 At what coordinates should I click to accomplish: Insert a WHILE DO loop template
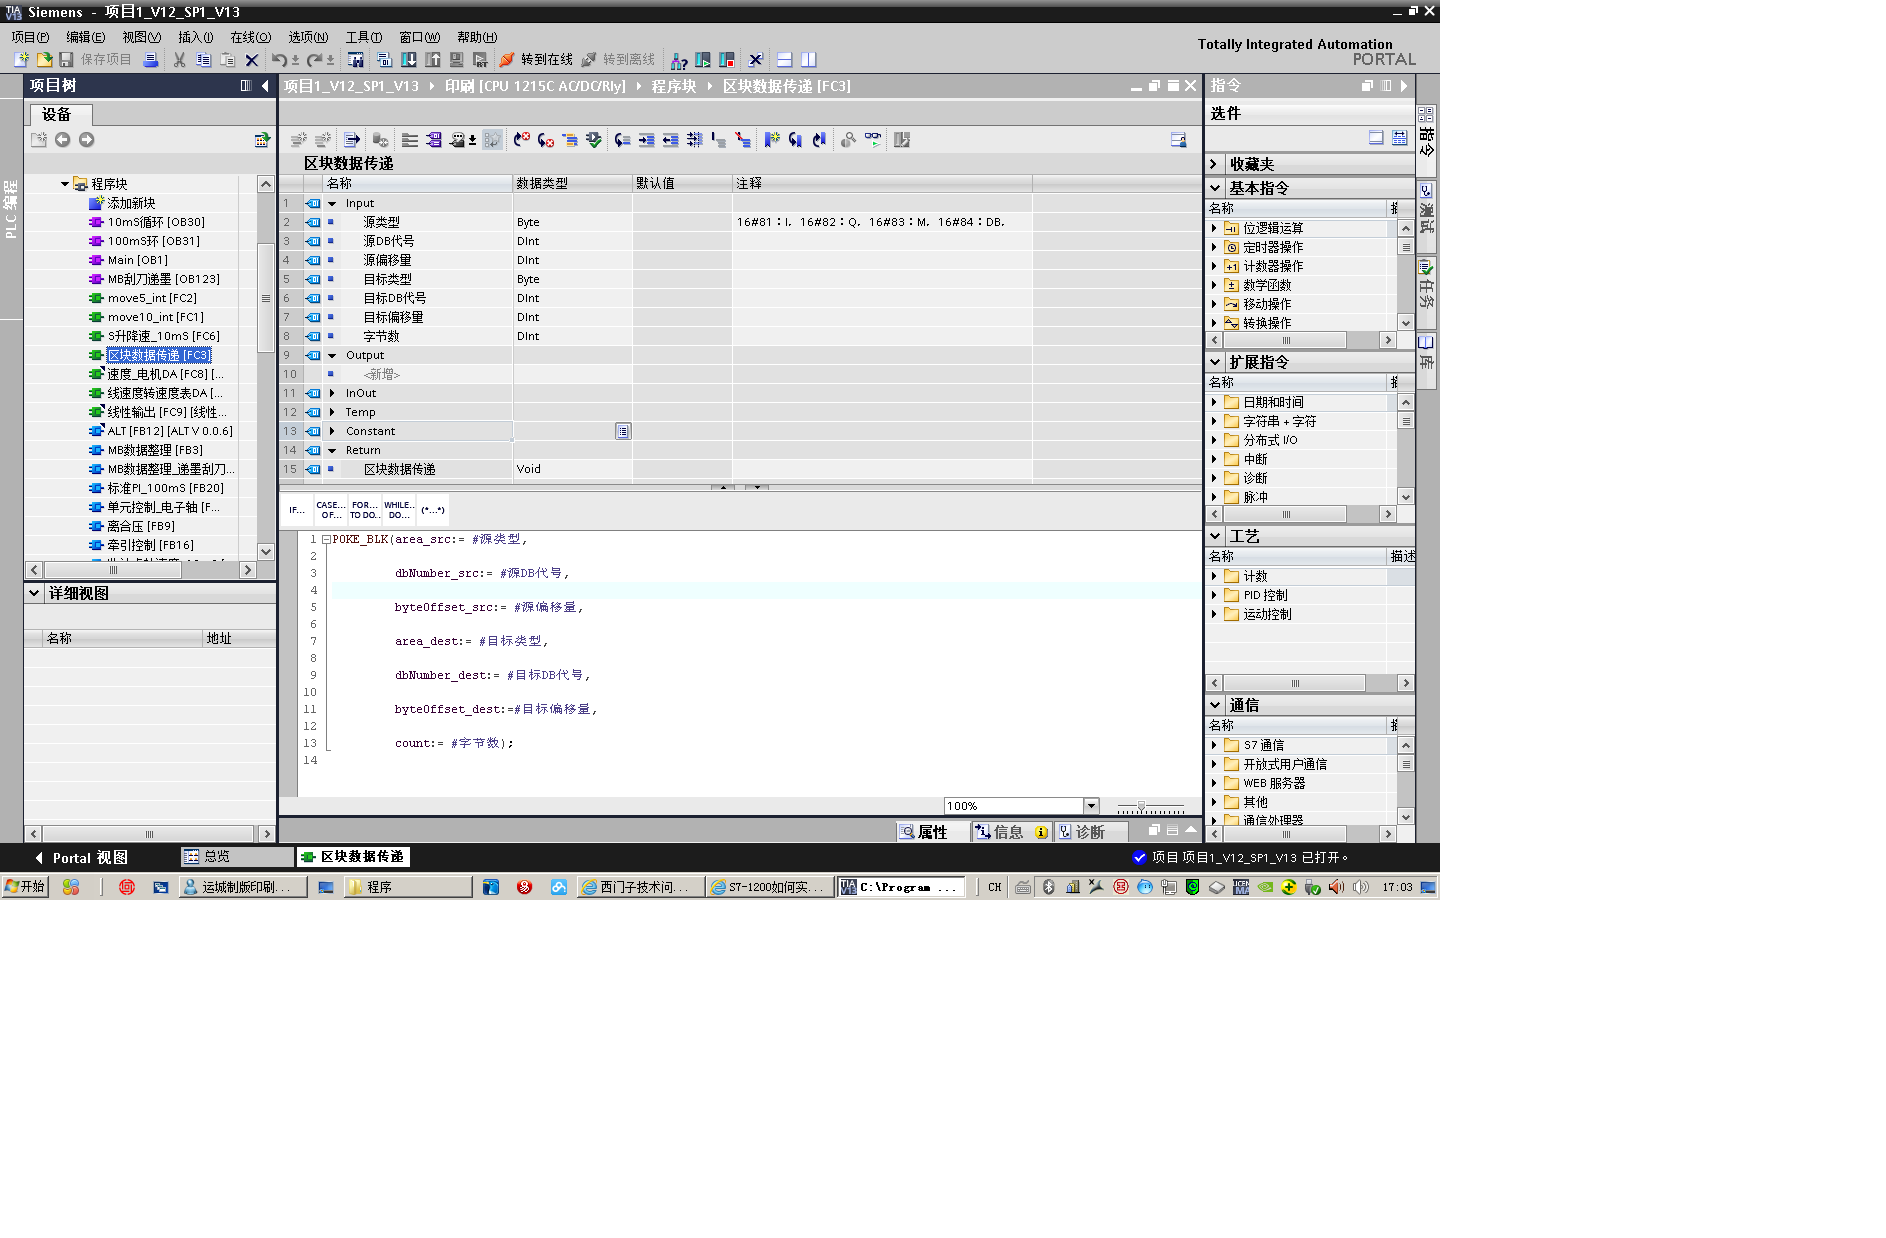tap(399, 510)
